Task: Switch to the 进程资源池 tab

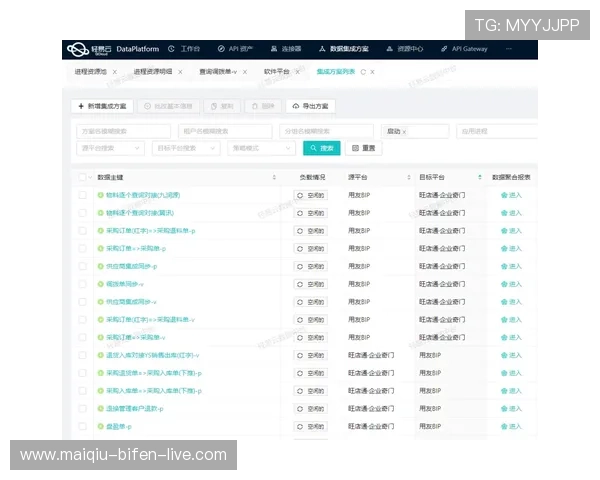Action: [90, 72]
